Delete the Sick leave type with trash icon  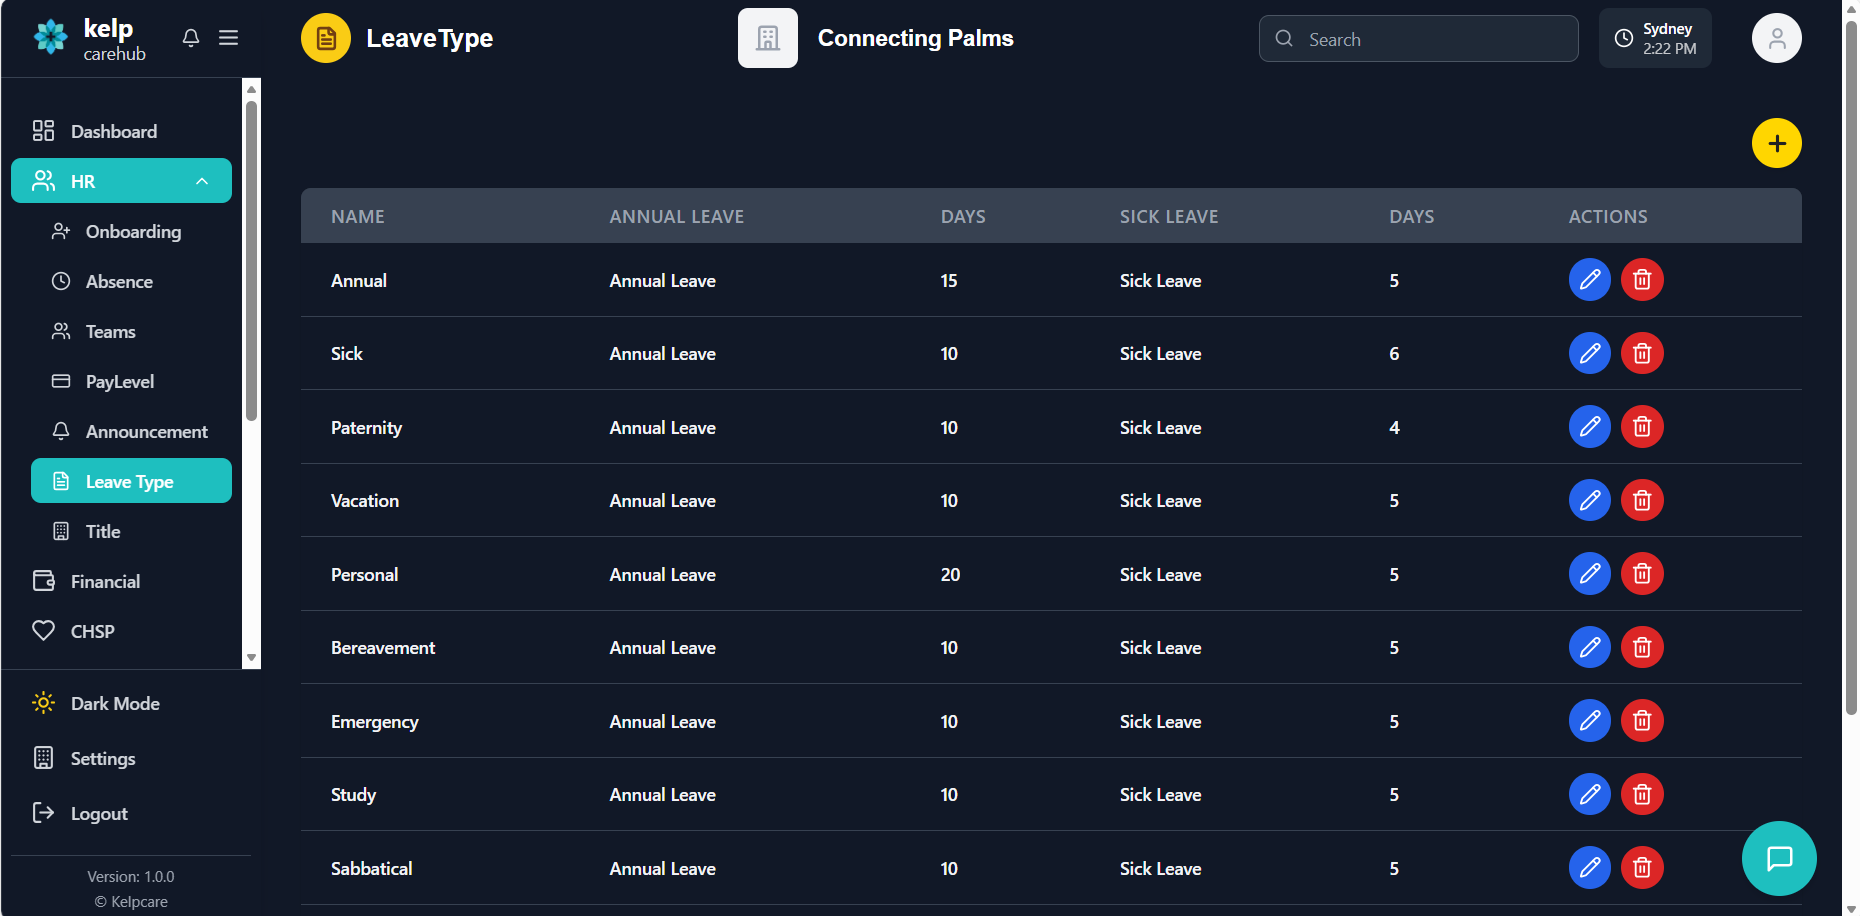click(x=1641, y=353)
